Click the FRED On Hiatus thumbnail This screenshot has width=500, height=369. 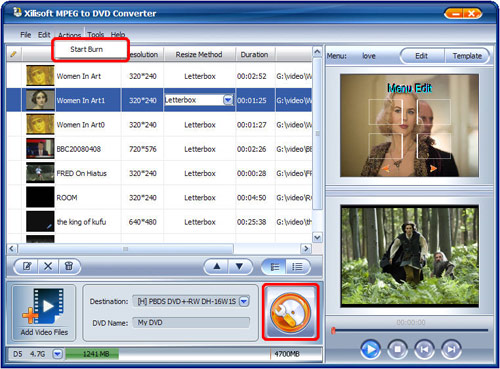[40, 173]
